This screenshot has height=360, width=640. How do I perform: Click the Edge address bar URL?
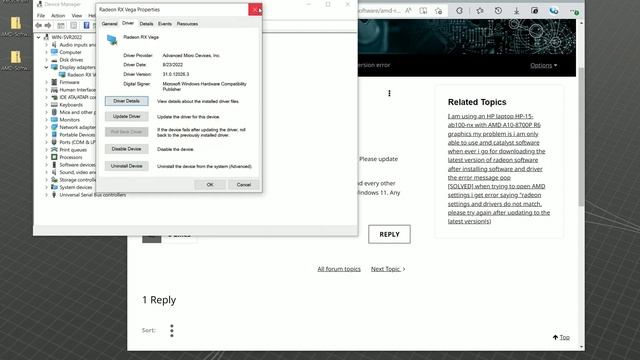(x=378, y=11)
